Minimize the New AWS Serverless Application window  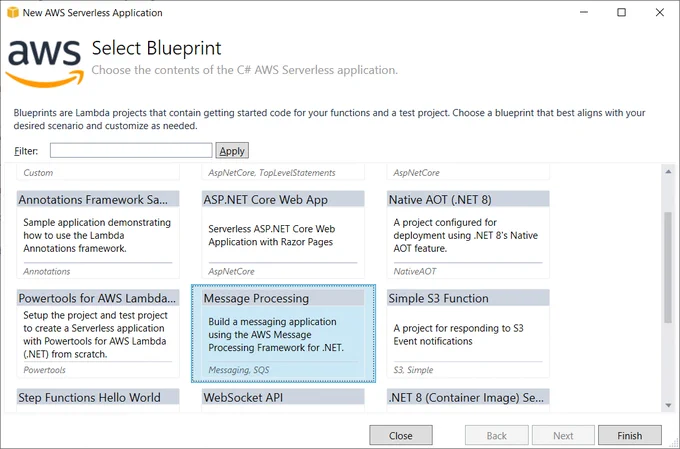pyautogui.click(x=584, y=12)
